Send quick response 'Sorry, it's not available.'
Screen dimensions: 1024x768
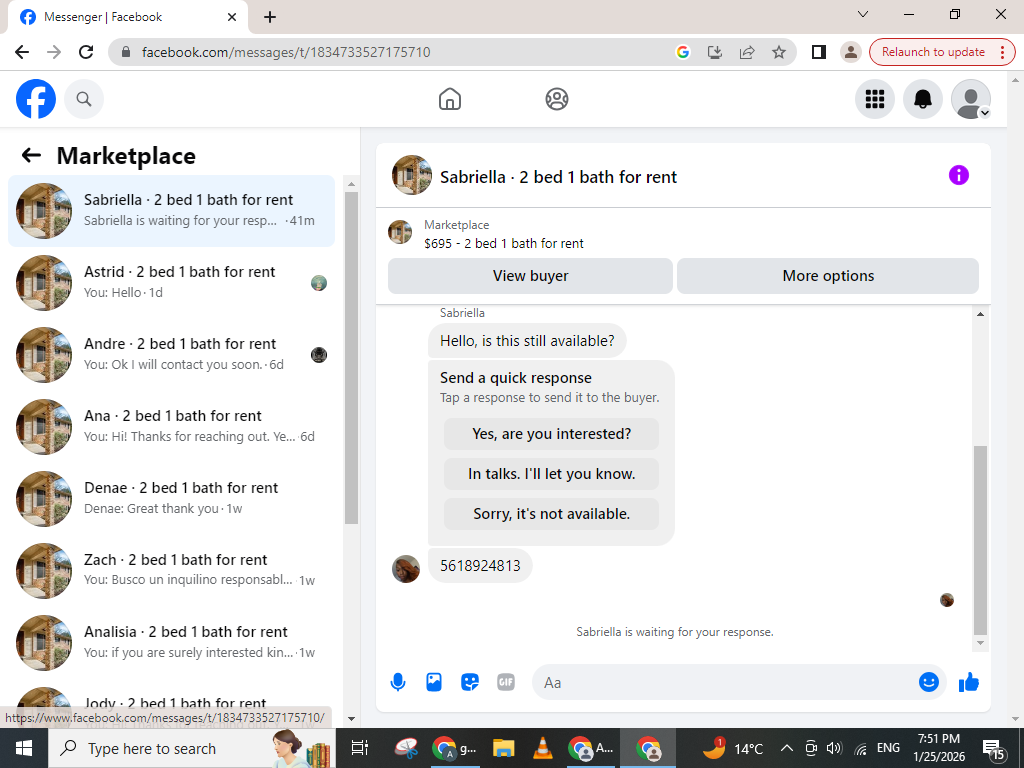(x=551, y=514)
